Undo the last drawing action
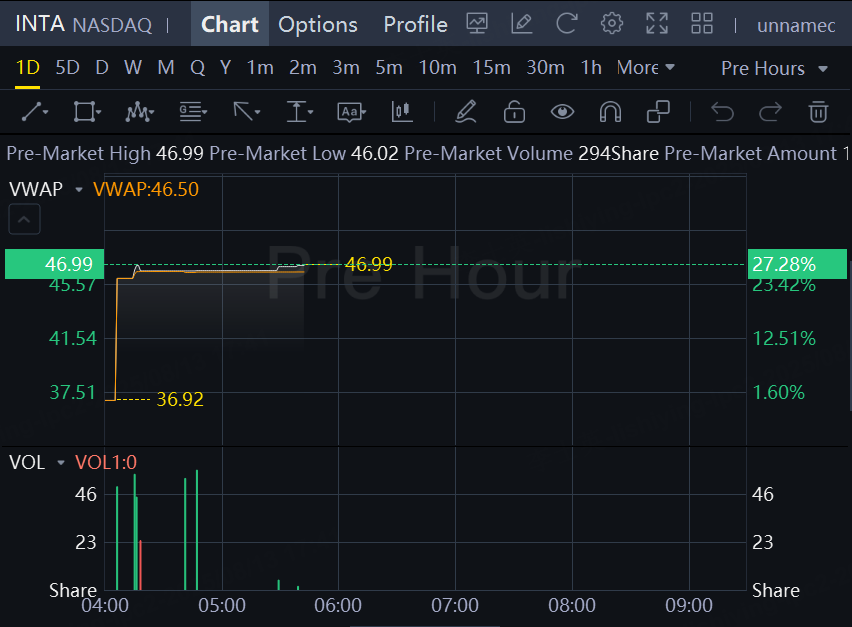852x627 pixels. coord(723,112)
